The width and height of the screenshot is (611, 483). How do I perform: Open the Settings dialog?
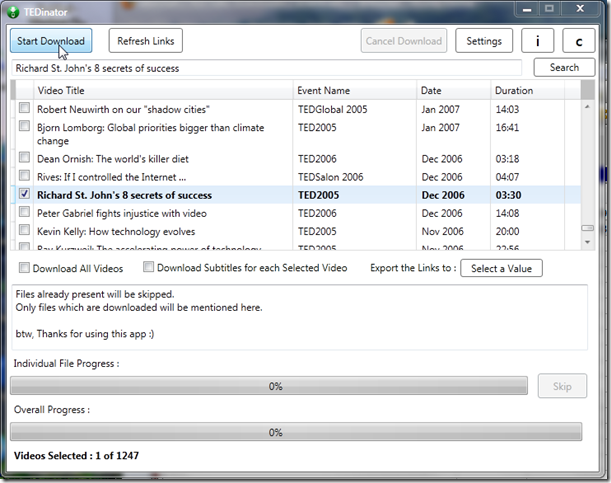[x=484, y=41]
